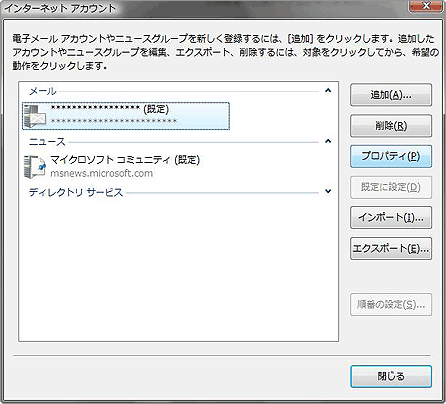
Task: Click the インポート(I)... button
Action: tap(391, 218)
